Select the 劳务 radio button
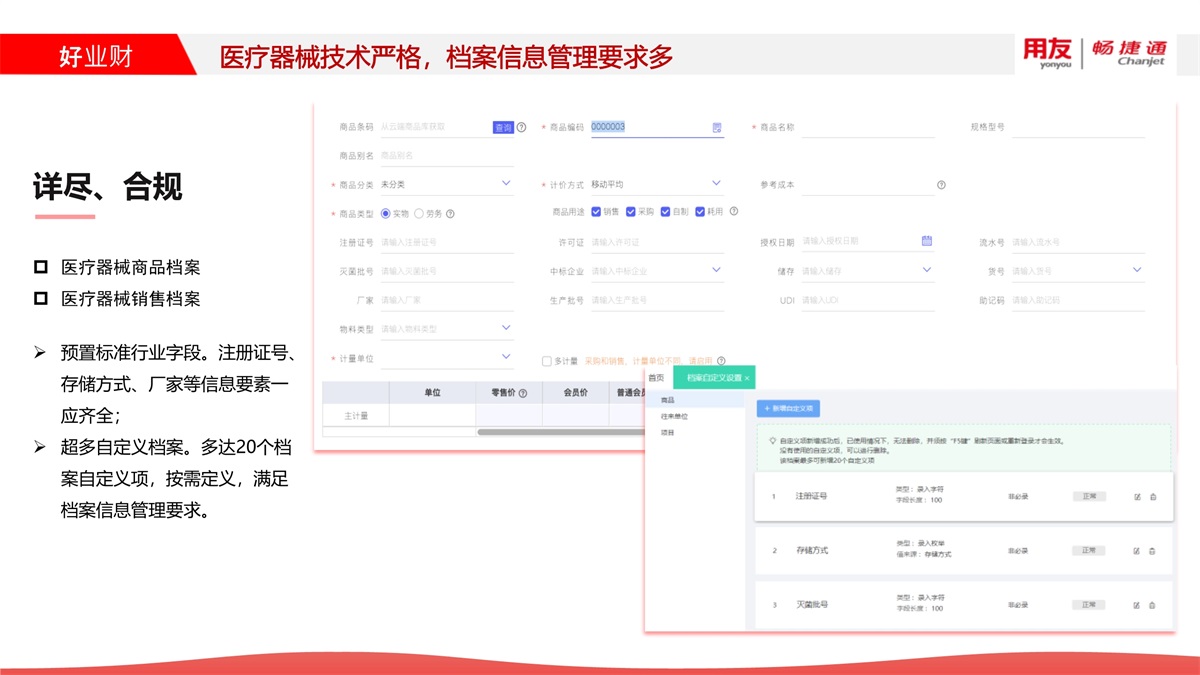The image size is (1200, 675). click(x=419, y=213)
